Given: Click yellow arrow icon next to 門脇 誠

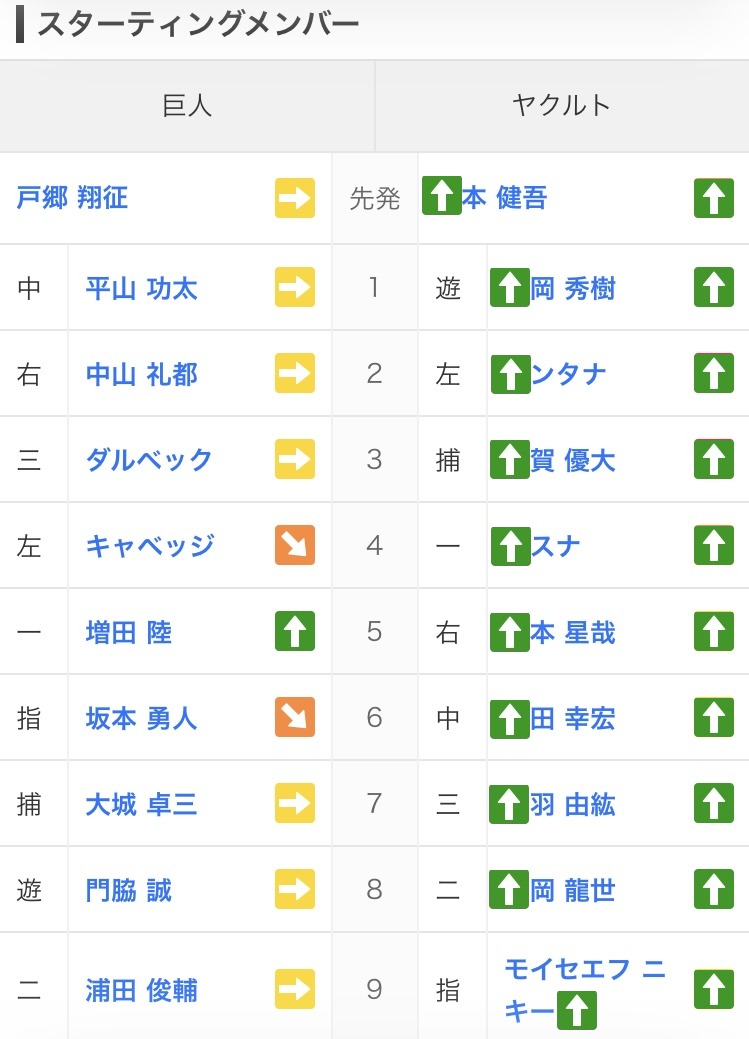Looking at the screenshot, I should [295, 889].
